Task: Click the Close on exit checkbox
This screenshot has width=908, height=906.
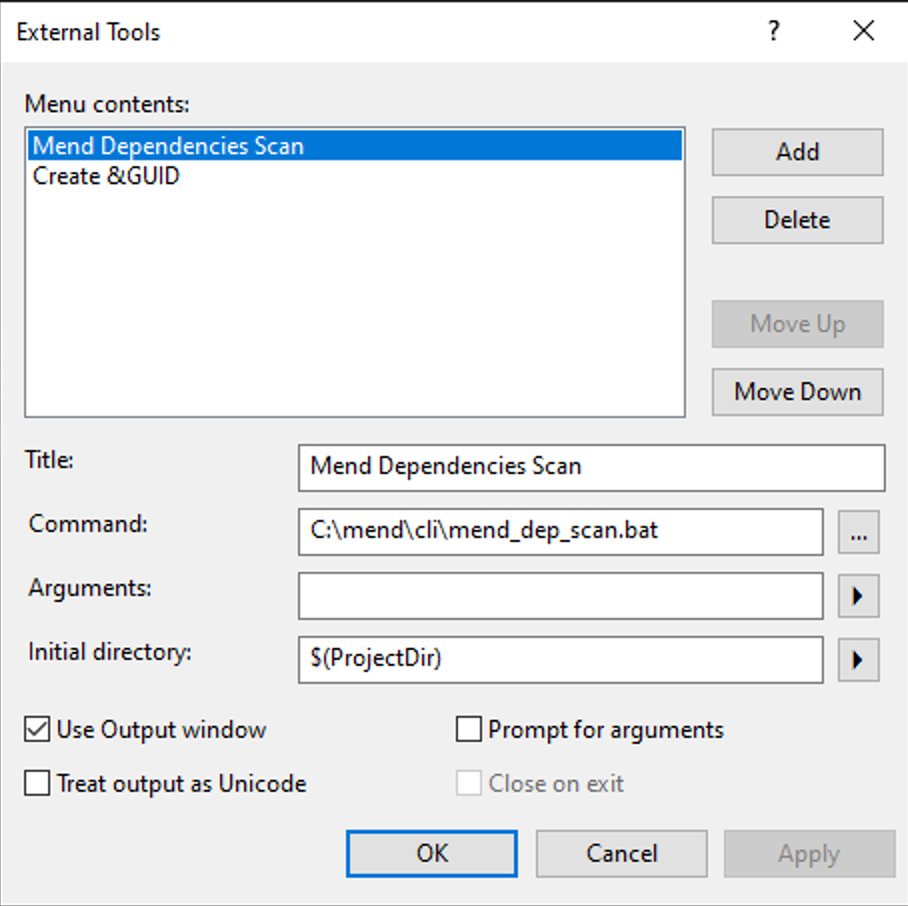Action: point(467,784)
